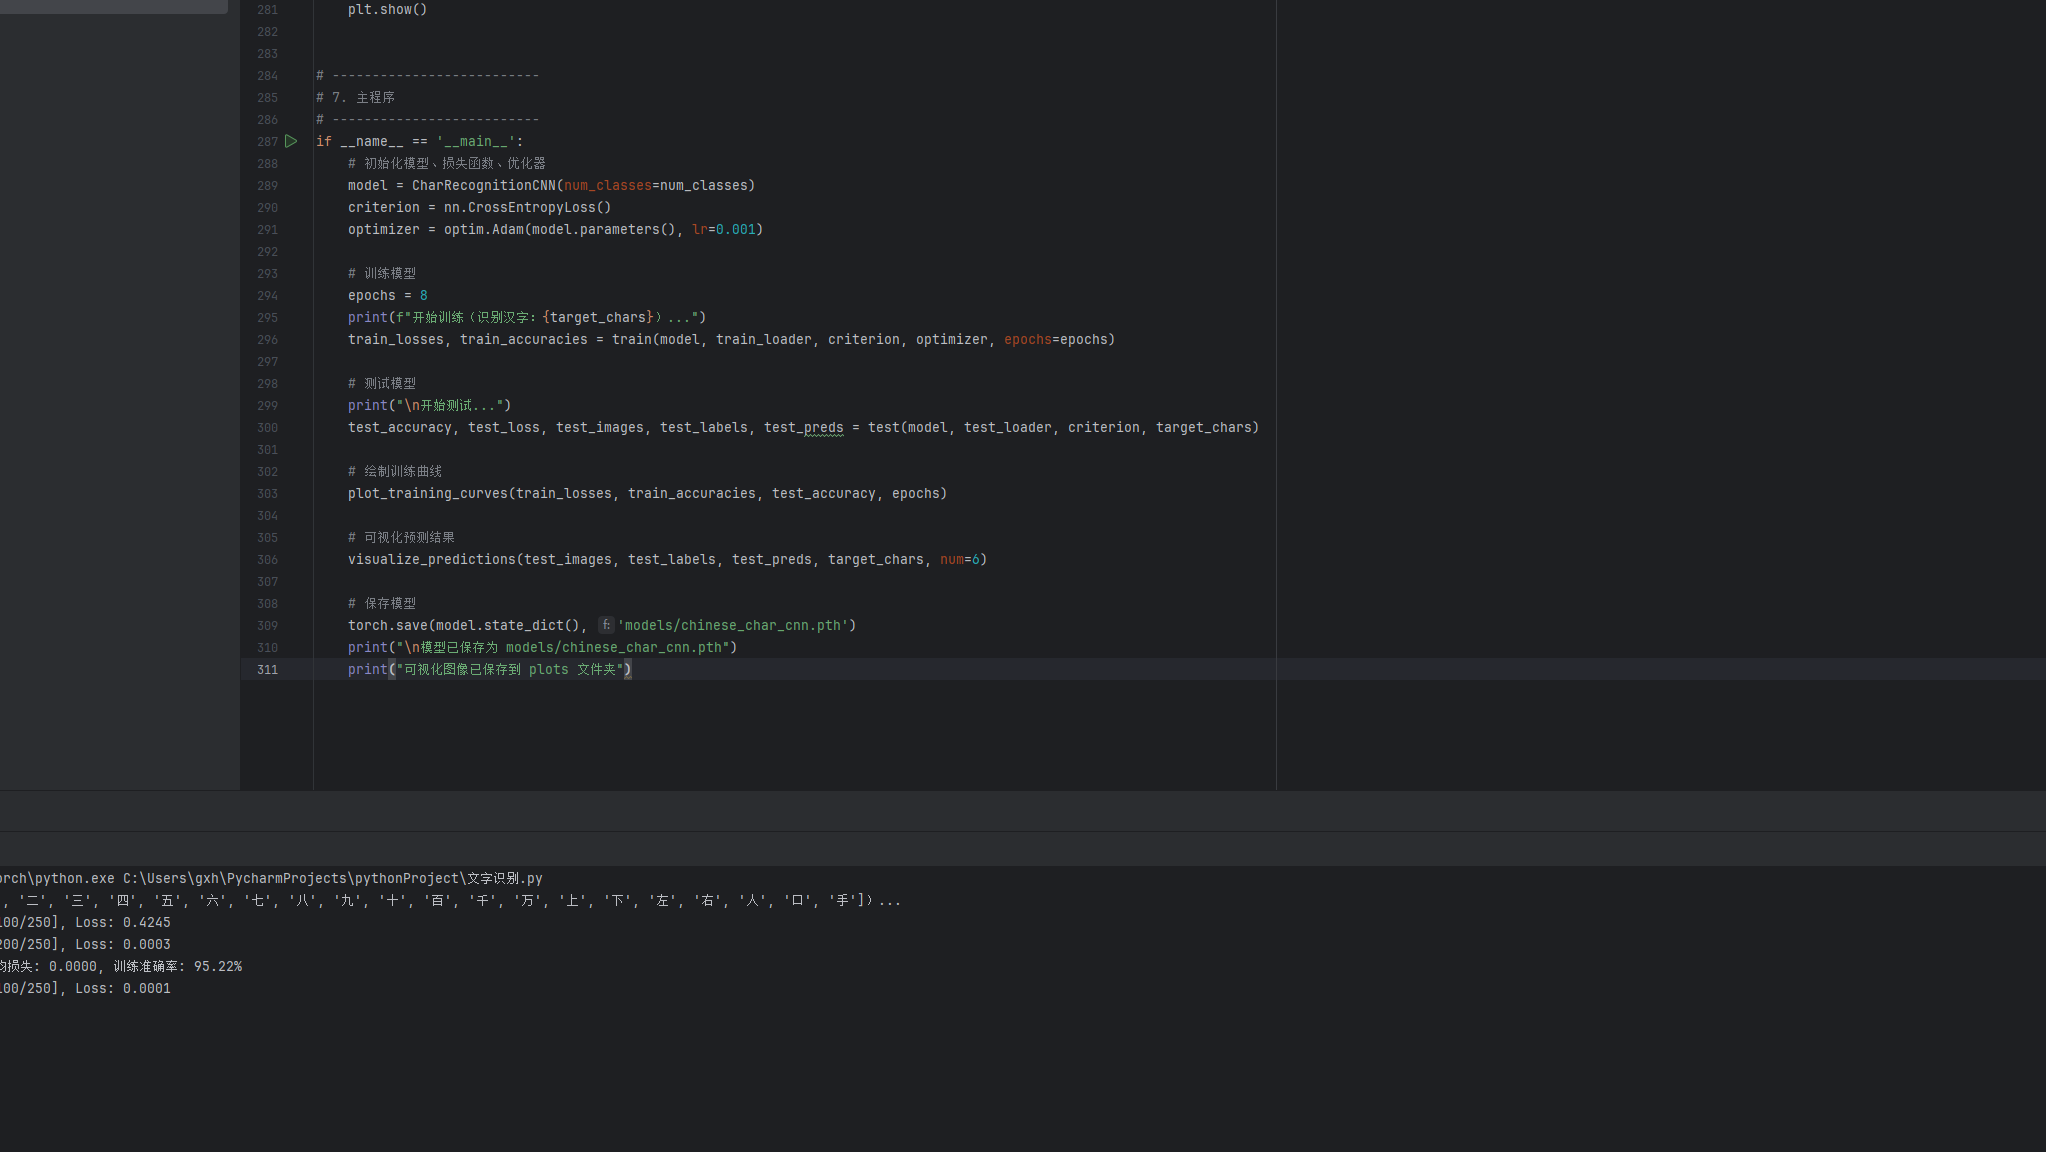Click nn.CrossEntropyLoss() on line 290
The width and height of the screenshot is (2046, 1152).
click(526, 208)
